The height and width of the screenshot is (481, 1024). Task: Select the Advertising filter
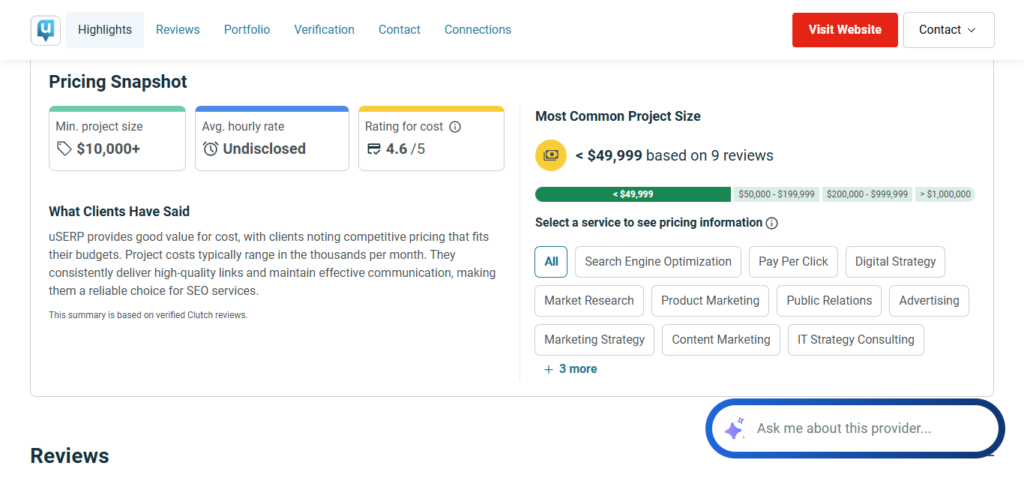click(929, 301)
